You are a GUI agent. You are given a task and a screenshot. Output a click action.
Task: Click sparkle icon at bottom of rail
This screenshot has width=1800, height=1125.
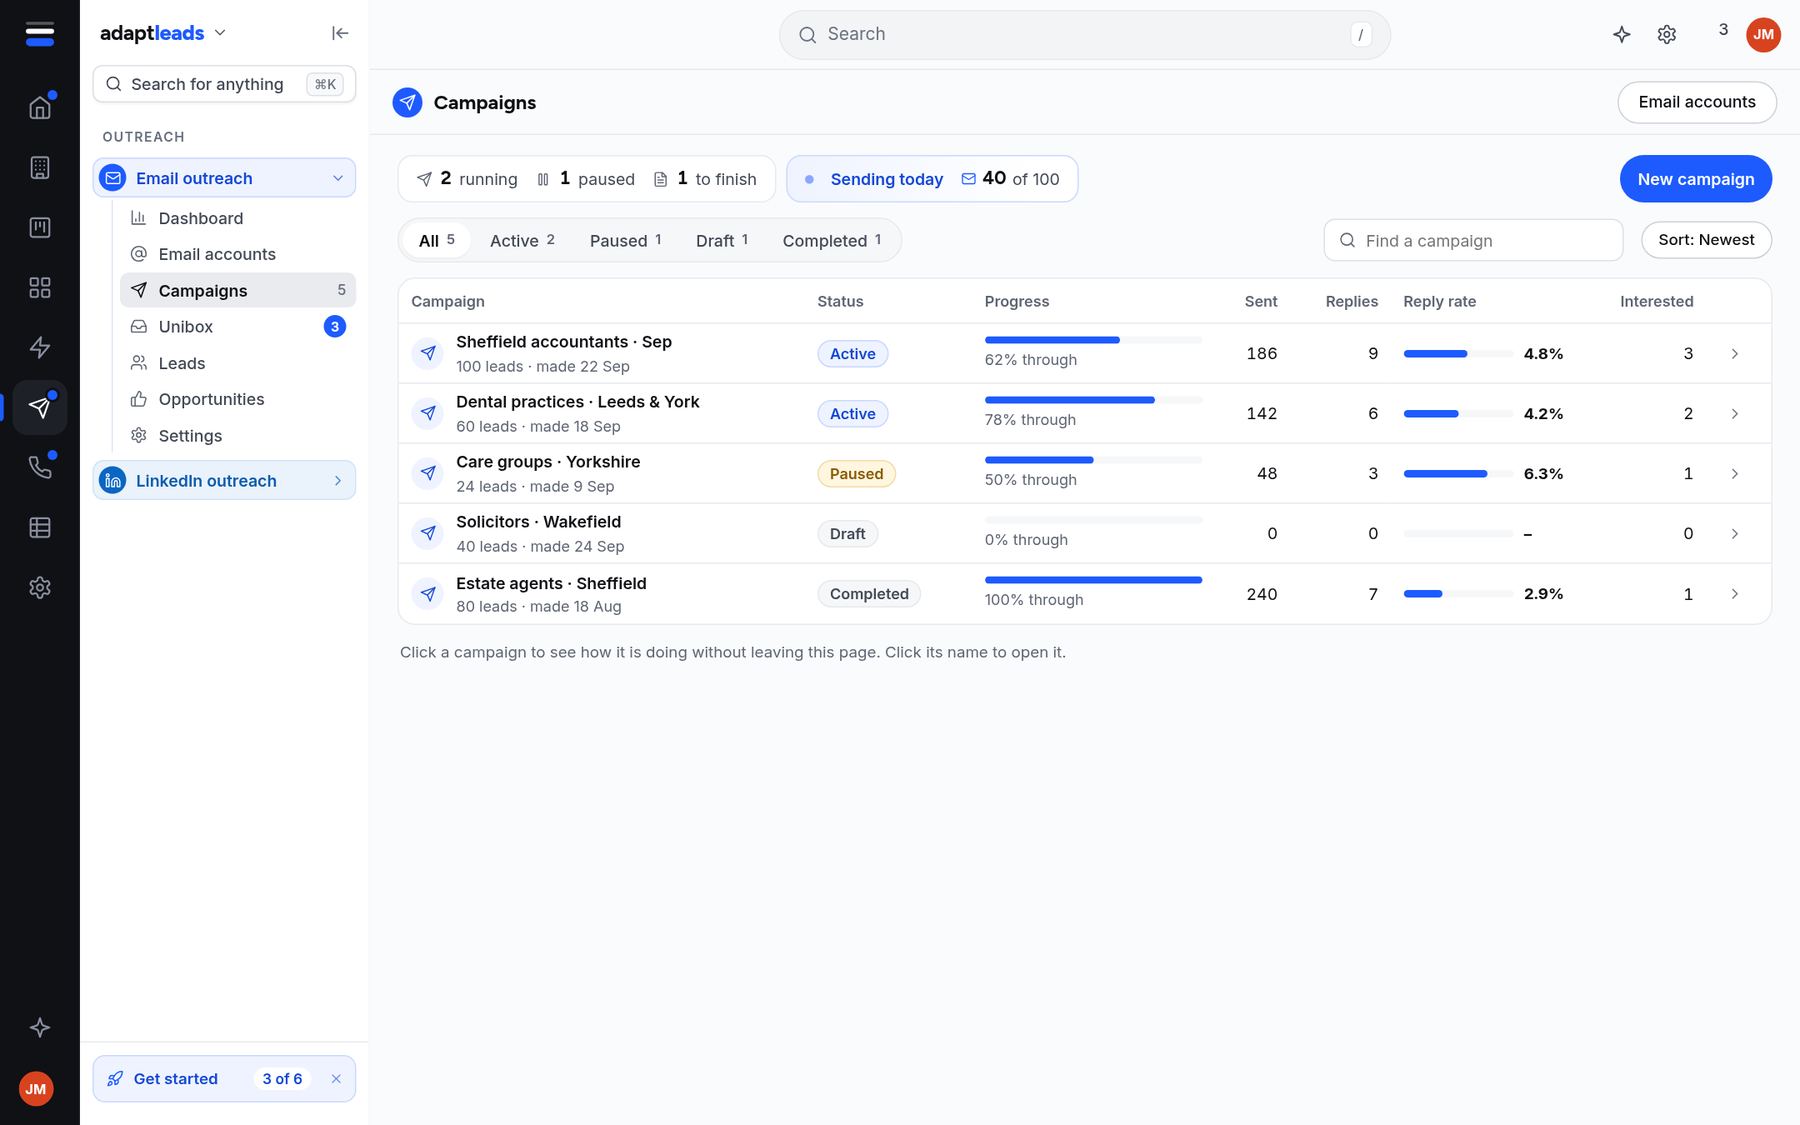(40, 1027)
